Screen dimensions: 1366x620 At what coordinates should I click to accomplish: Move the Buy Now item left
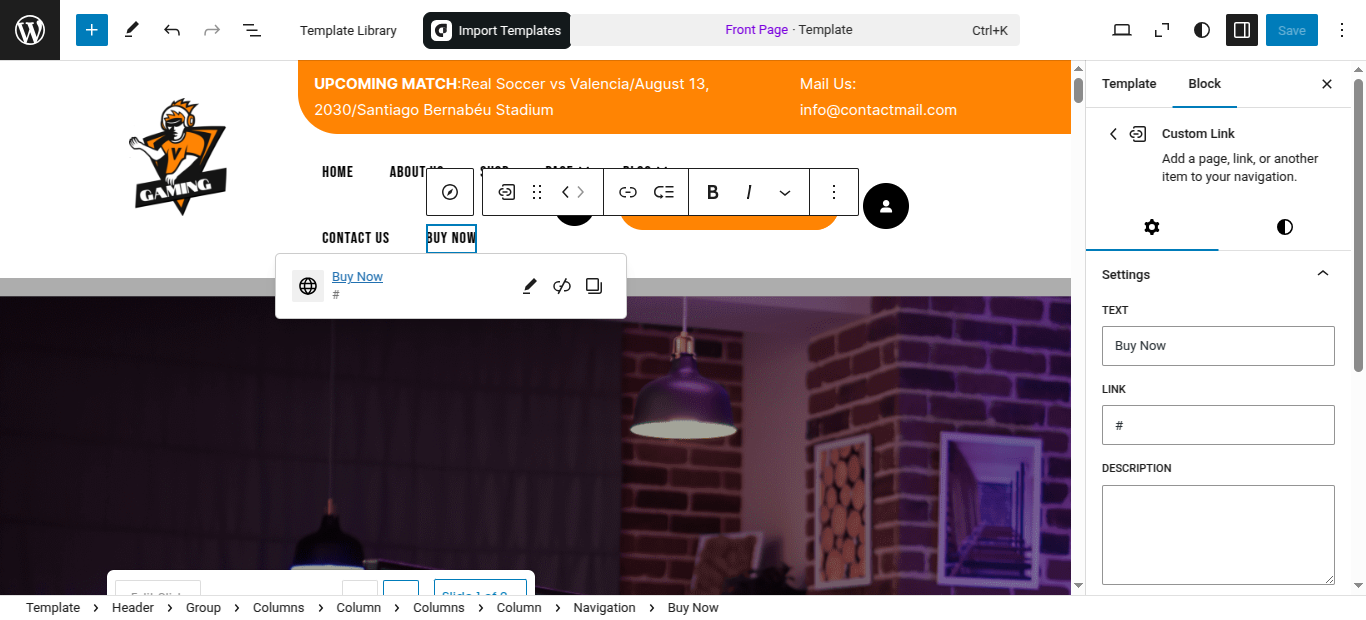click(x=565, y=192)
